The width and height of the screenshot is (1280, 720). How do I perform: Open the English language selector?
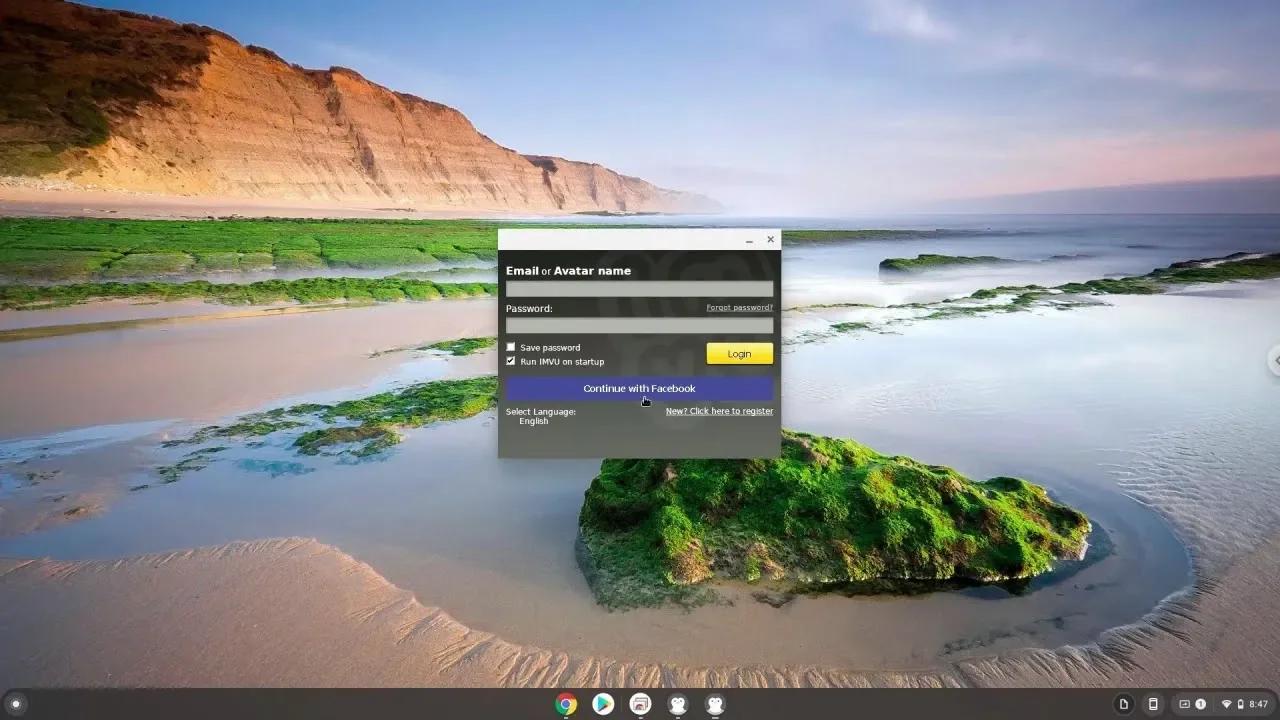[533, 421]
